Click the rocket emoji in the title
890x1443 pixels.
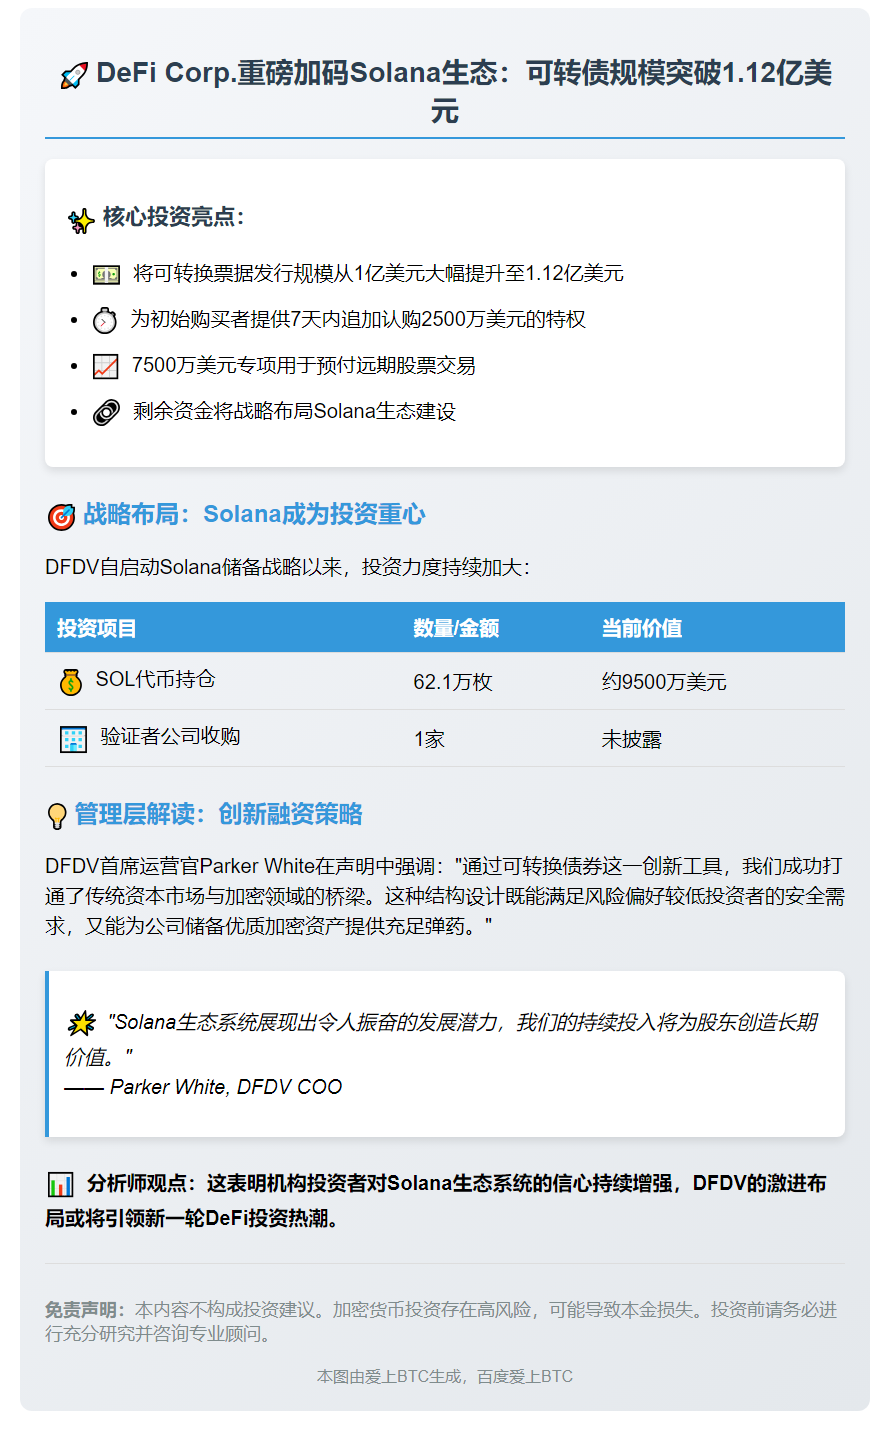(74, 76)
